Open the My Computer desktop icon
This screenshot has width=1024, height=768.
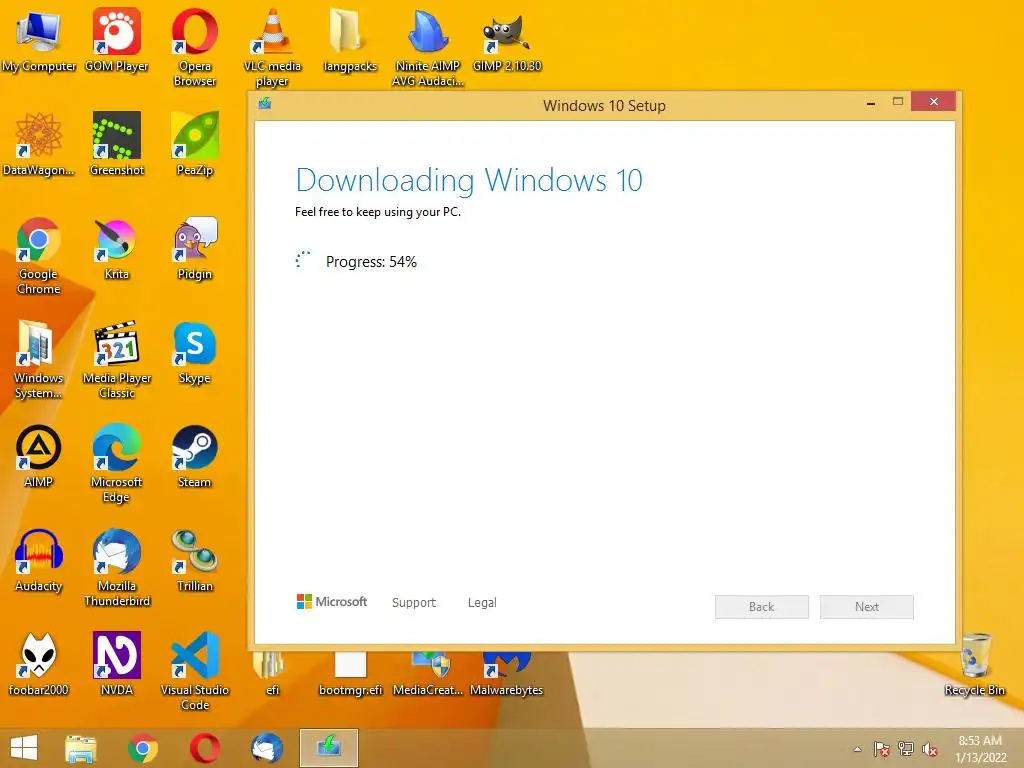[x=39, y=40]
